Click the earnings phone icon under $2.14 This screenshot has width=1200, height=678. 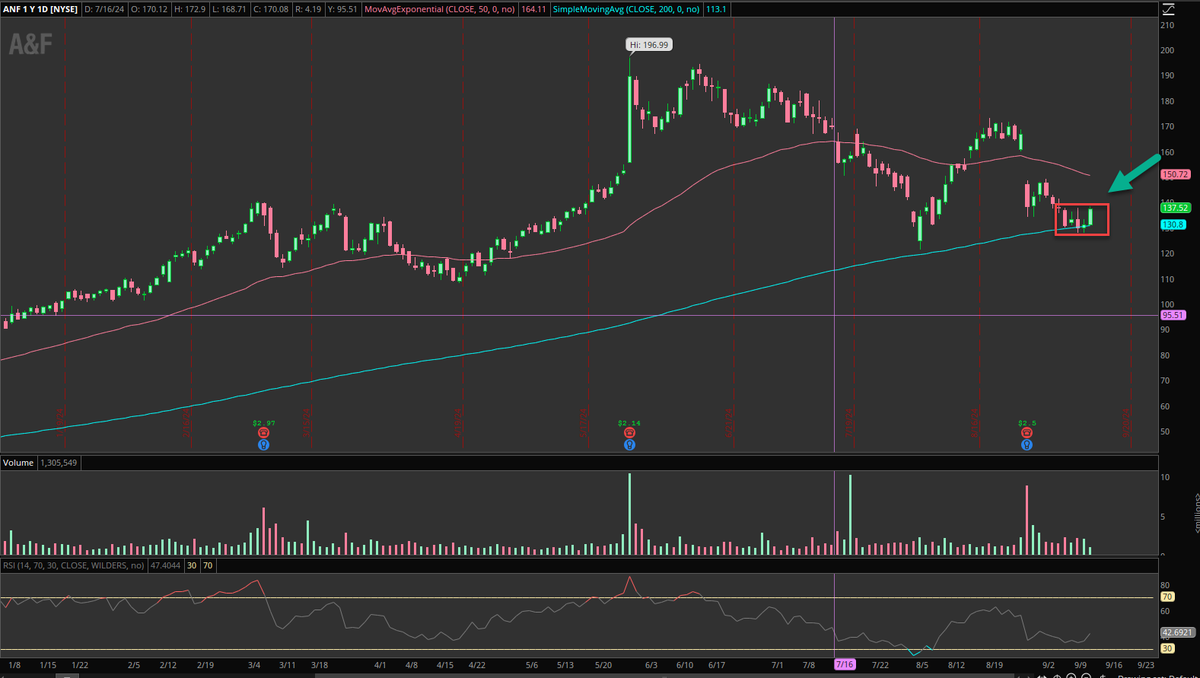pyautogui.click(x=629, y=434)
